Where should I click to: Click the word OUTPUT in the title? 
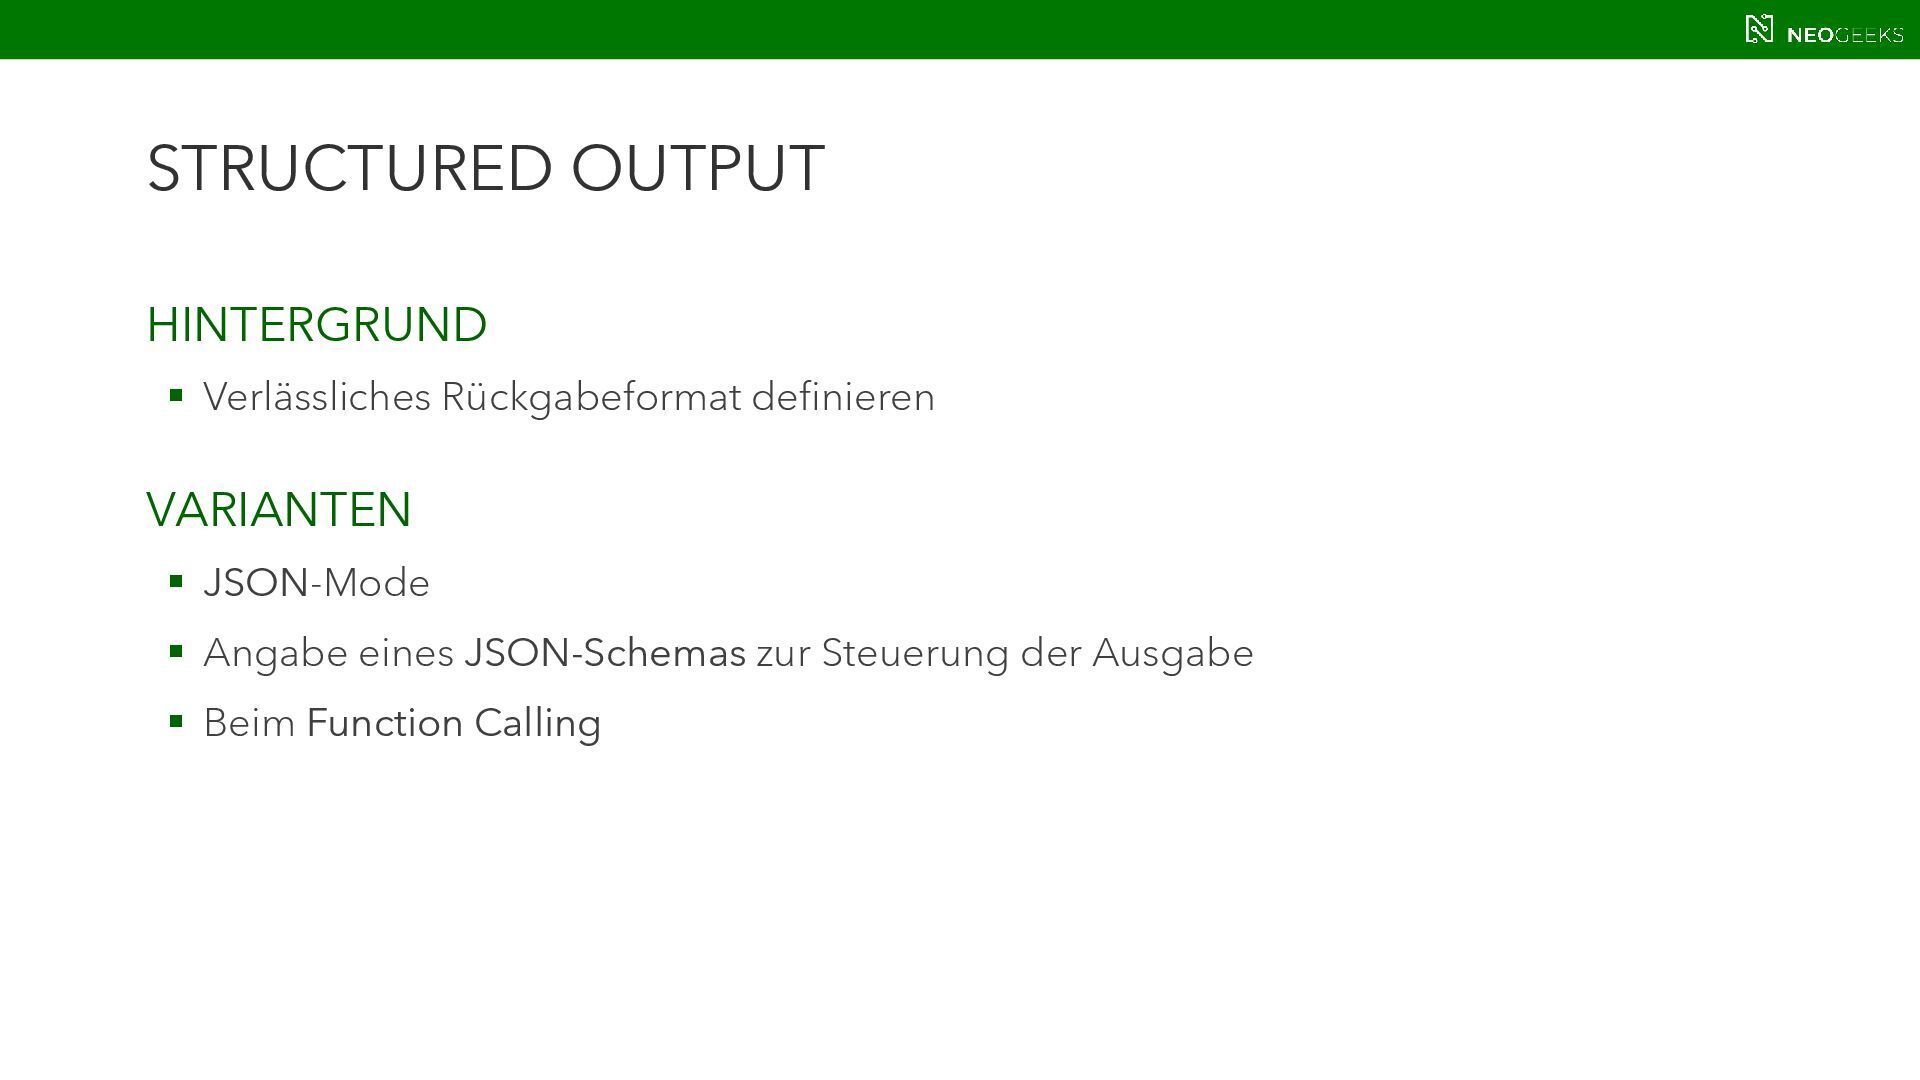pyautogui.click(x=697, y=168)
